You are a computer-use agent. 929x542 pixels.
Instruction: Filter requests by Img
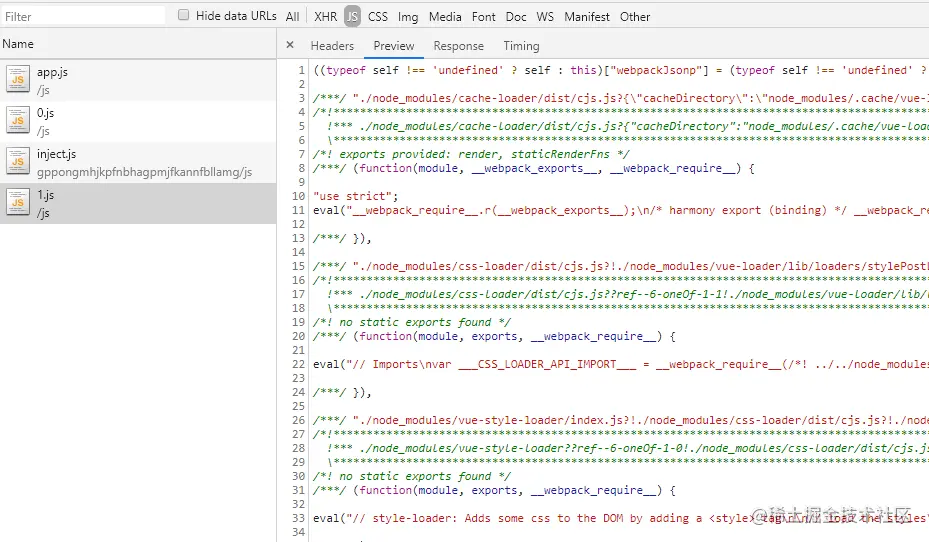408,17
